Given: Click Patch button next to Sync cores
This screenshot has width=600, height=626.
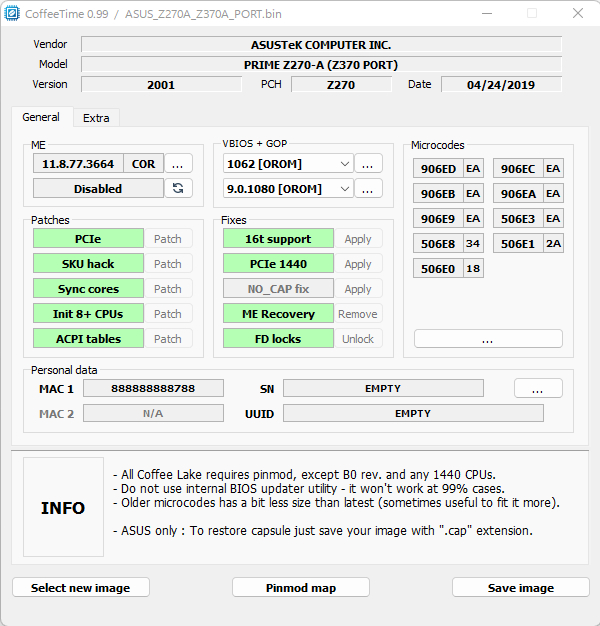Looking at the screenshot, I should (x=168, y=289).
